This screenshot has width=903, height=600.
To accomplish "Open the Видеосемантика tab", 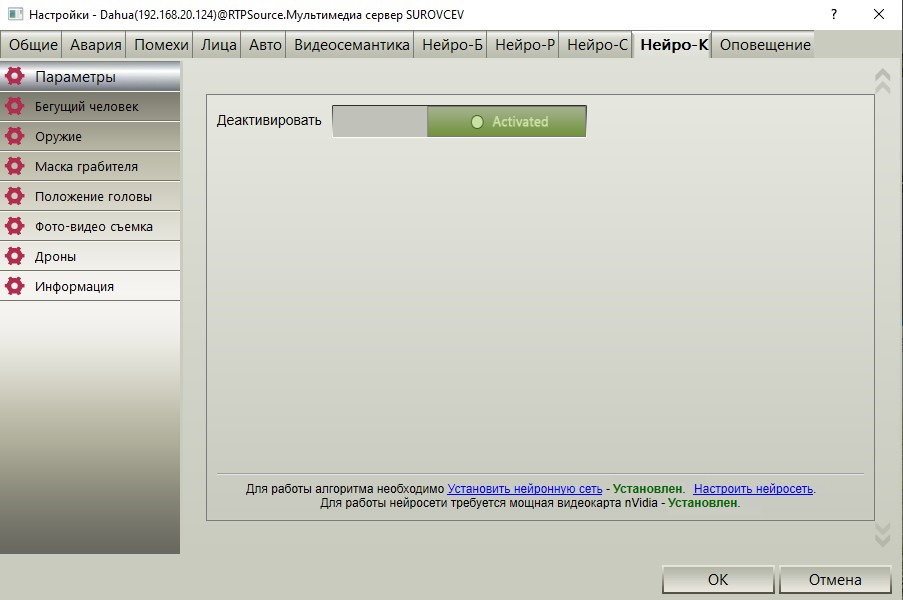I will click(351, 45).
